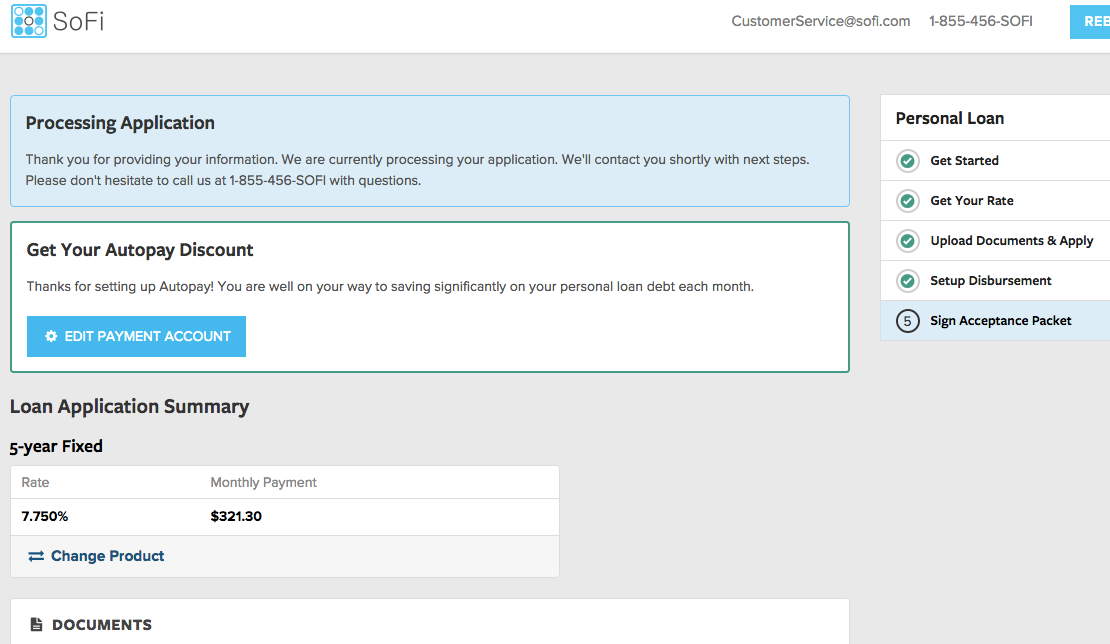Click the Thanks for setting up Autopay message

point(390,287)
